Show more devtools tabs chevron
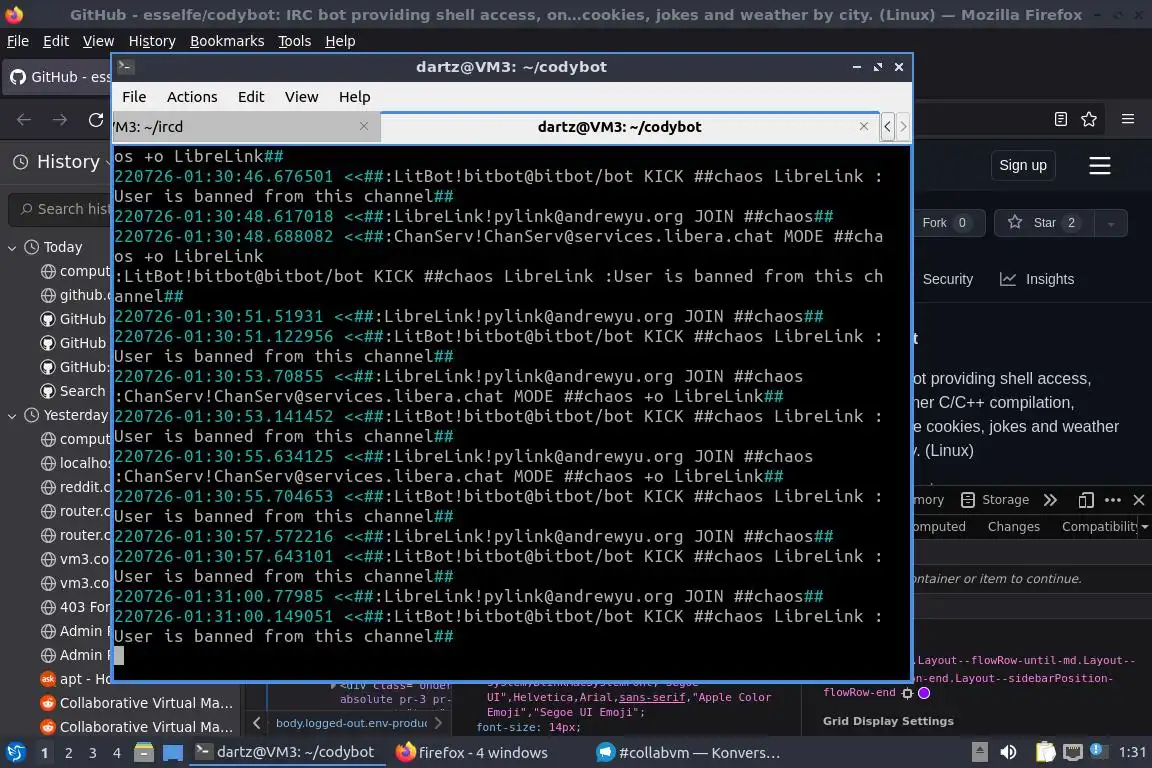 click(x=1051, y=500)
